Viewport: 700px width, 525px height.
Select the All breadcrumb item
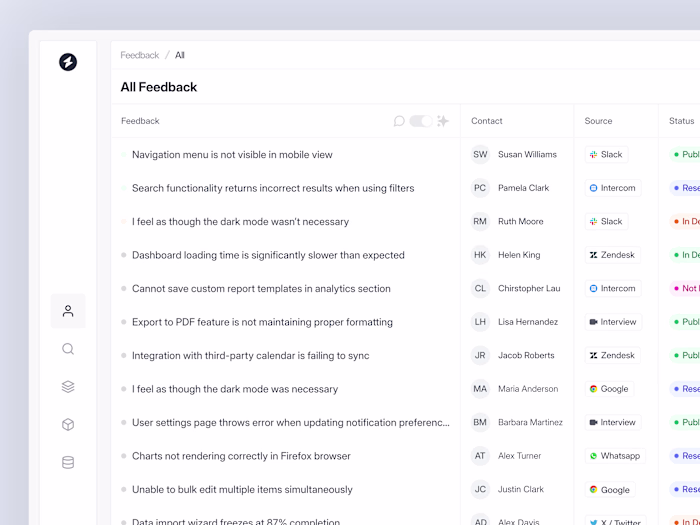tap(180, 55)
